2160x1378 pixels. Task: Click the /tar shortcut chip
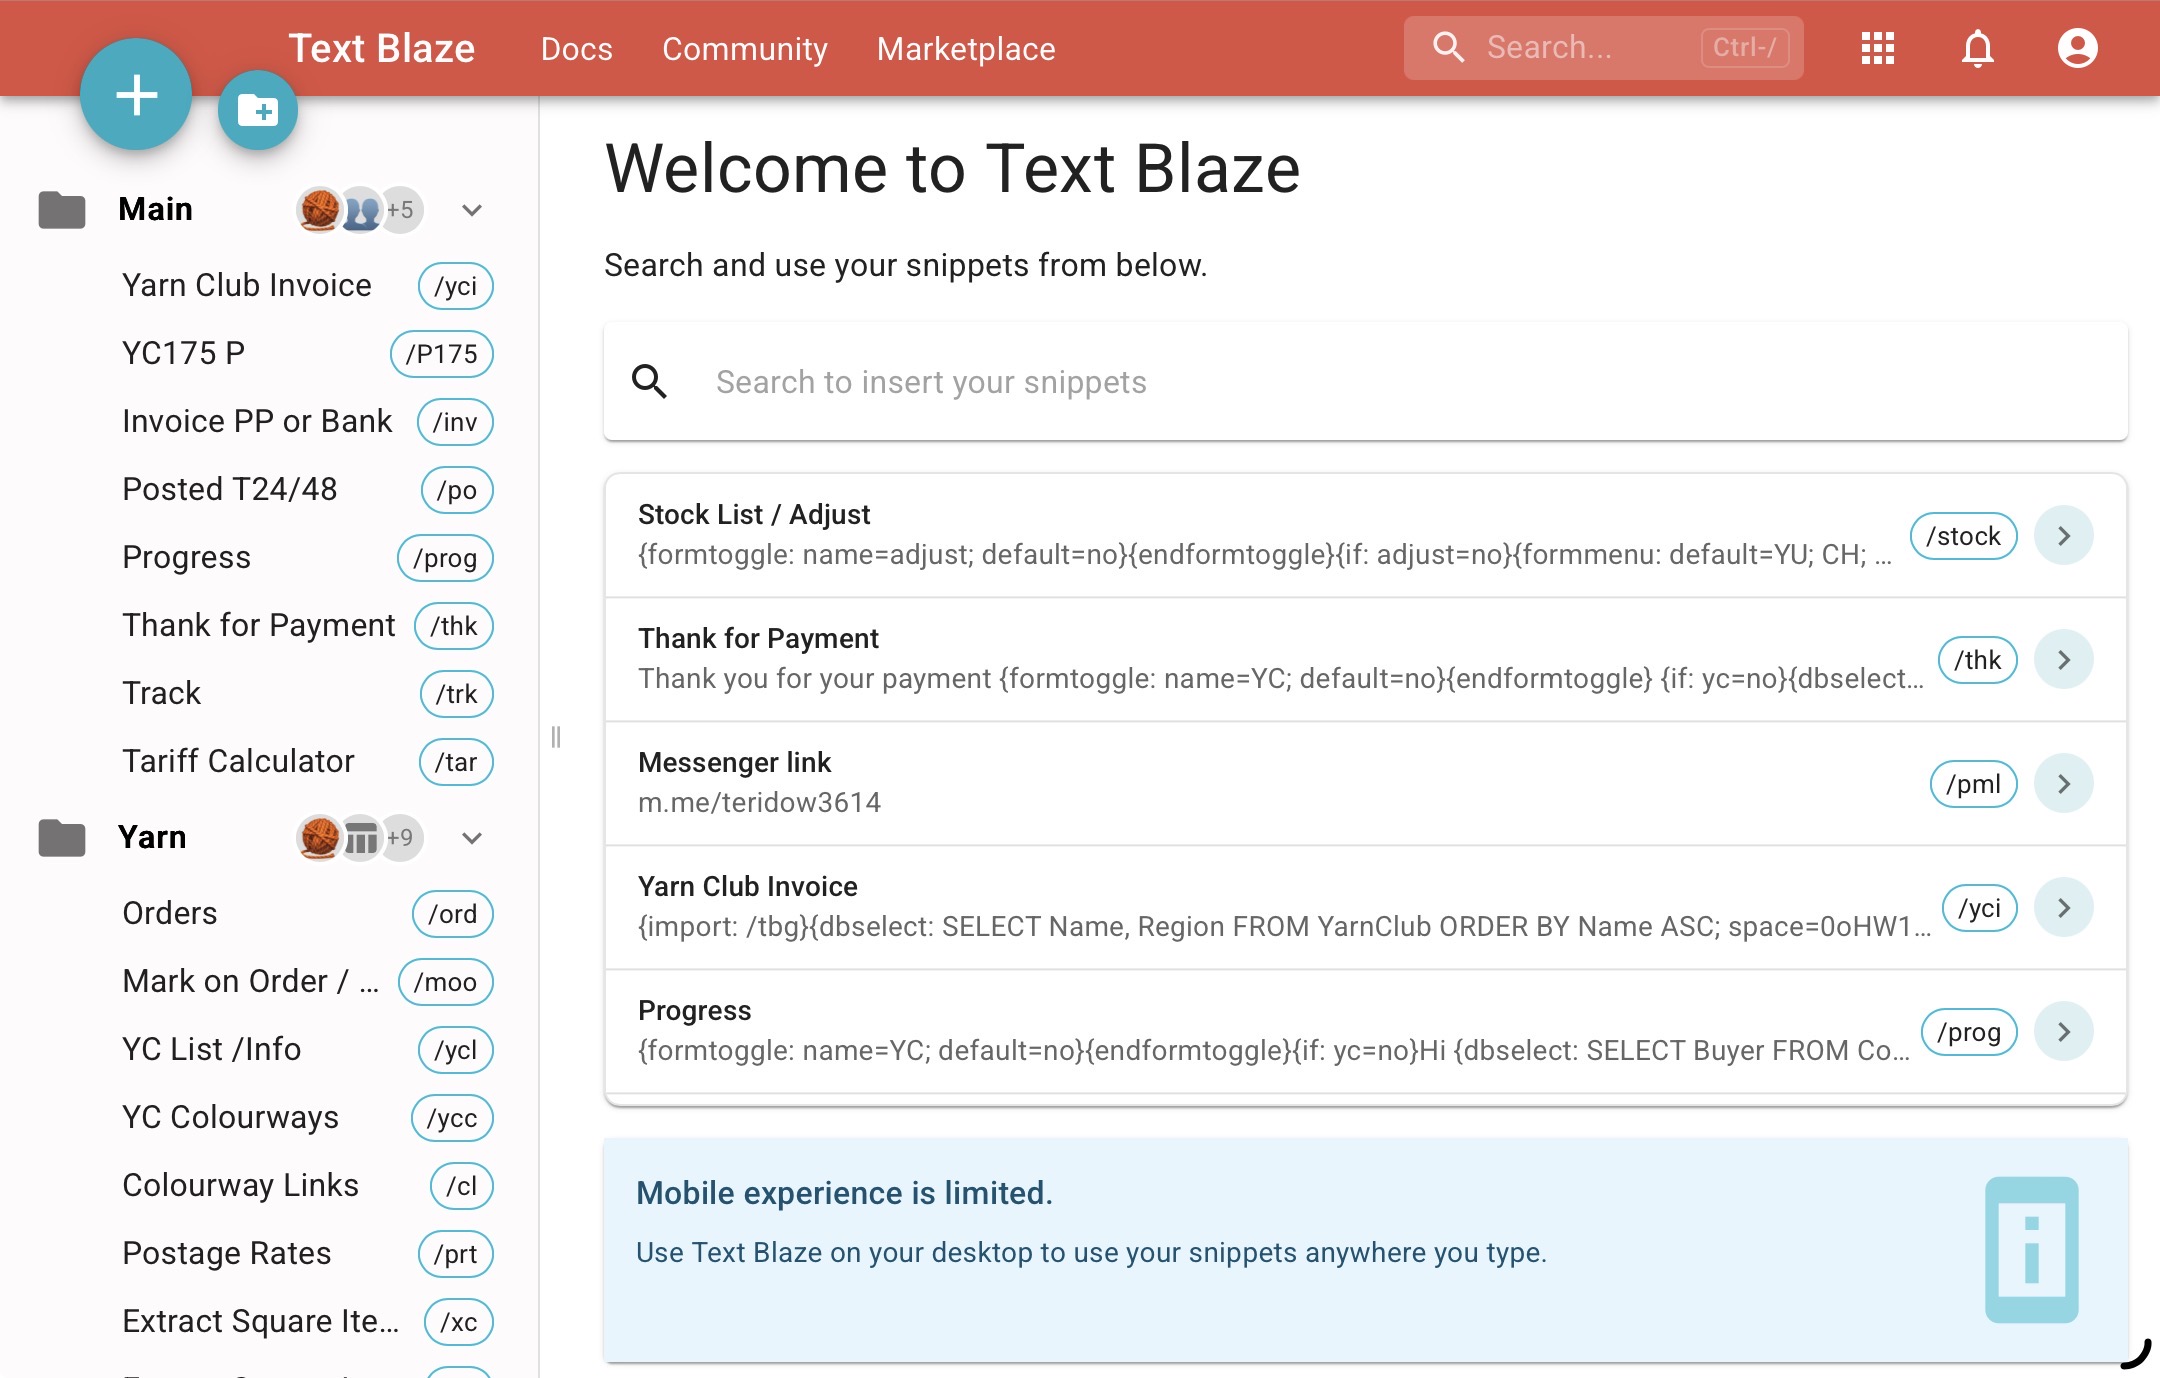click(455, 762)
